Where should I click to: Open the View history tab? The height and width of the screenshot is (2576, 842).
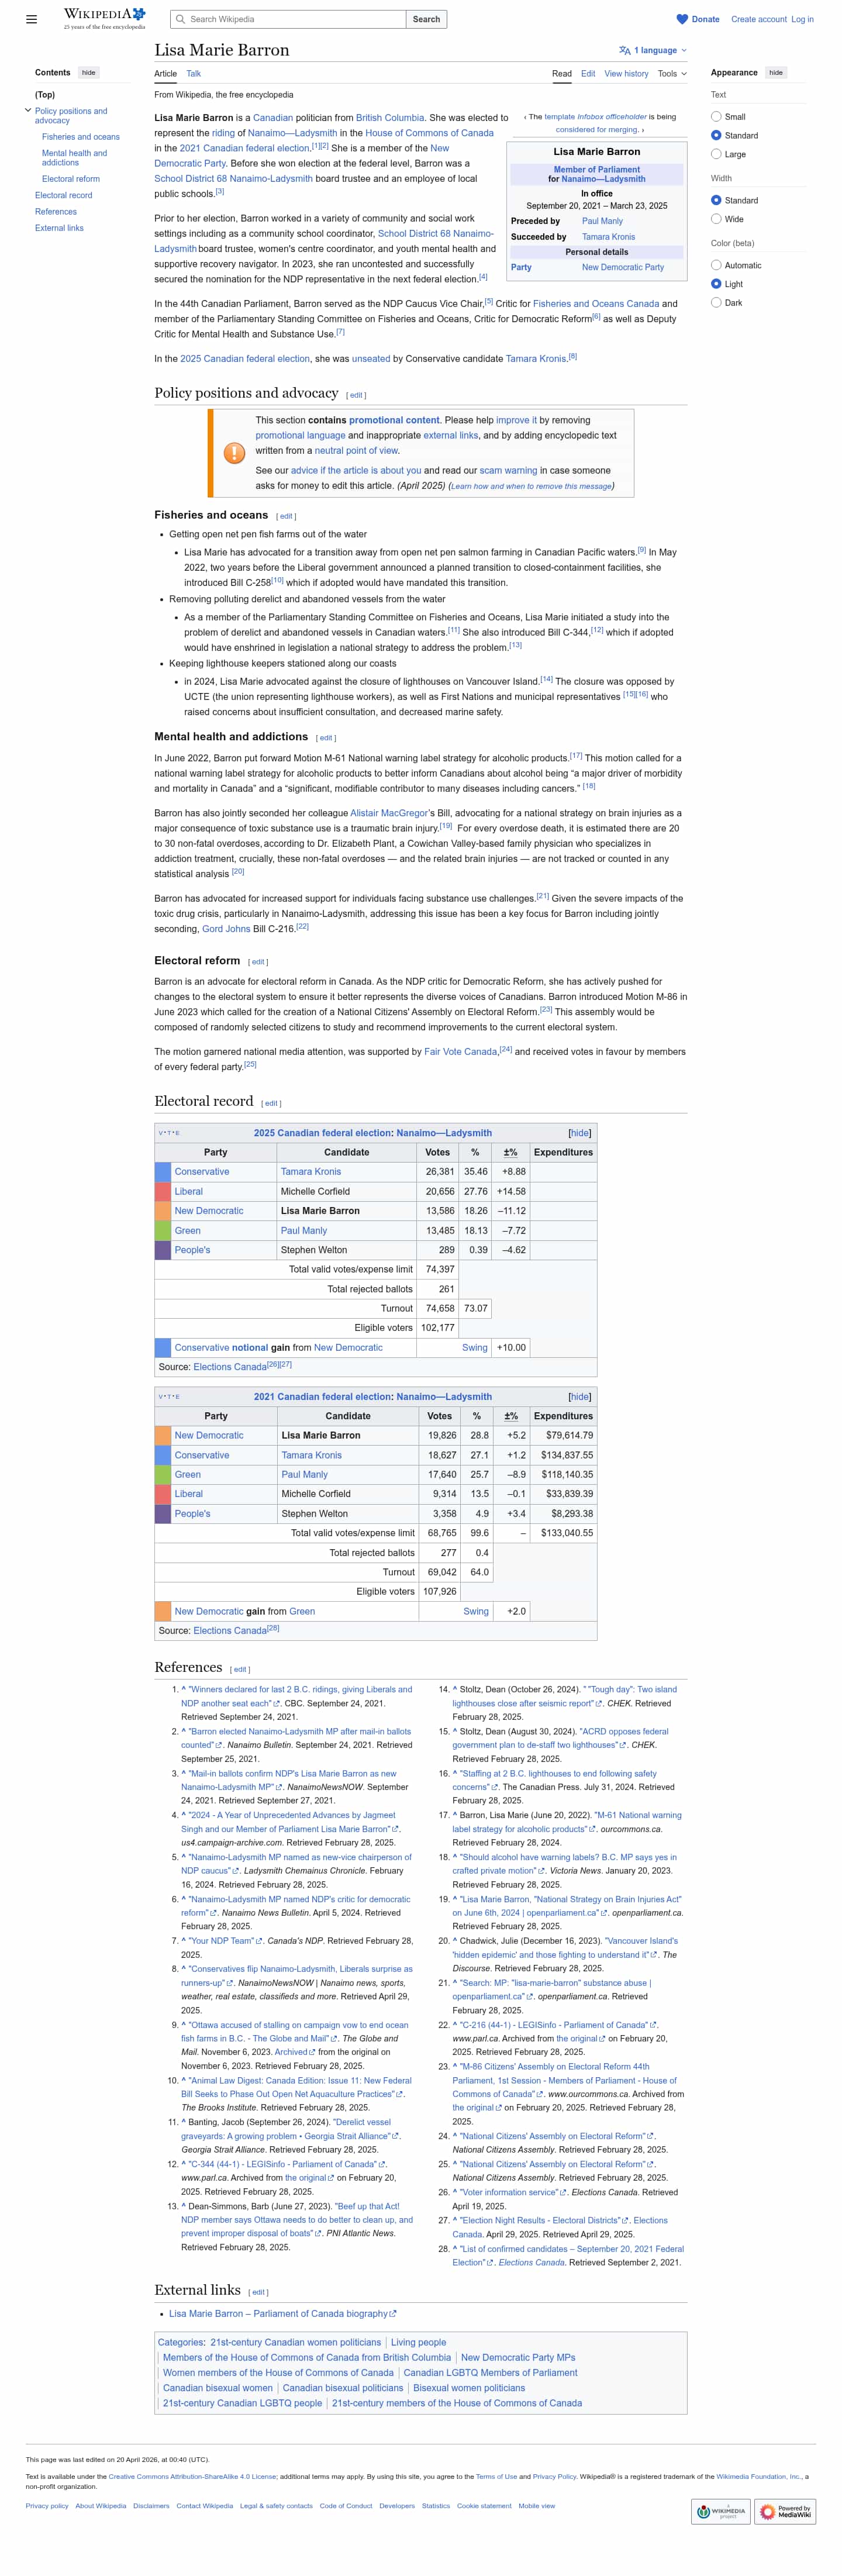pyautogui.click(x=626, y=74)
